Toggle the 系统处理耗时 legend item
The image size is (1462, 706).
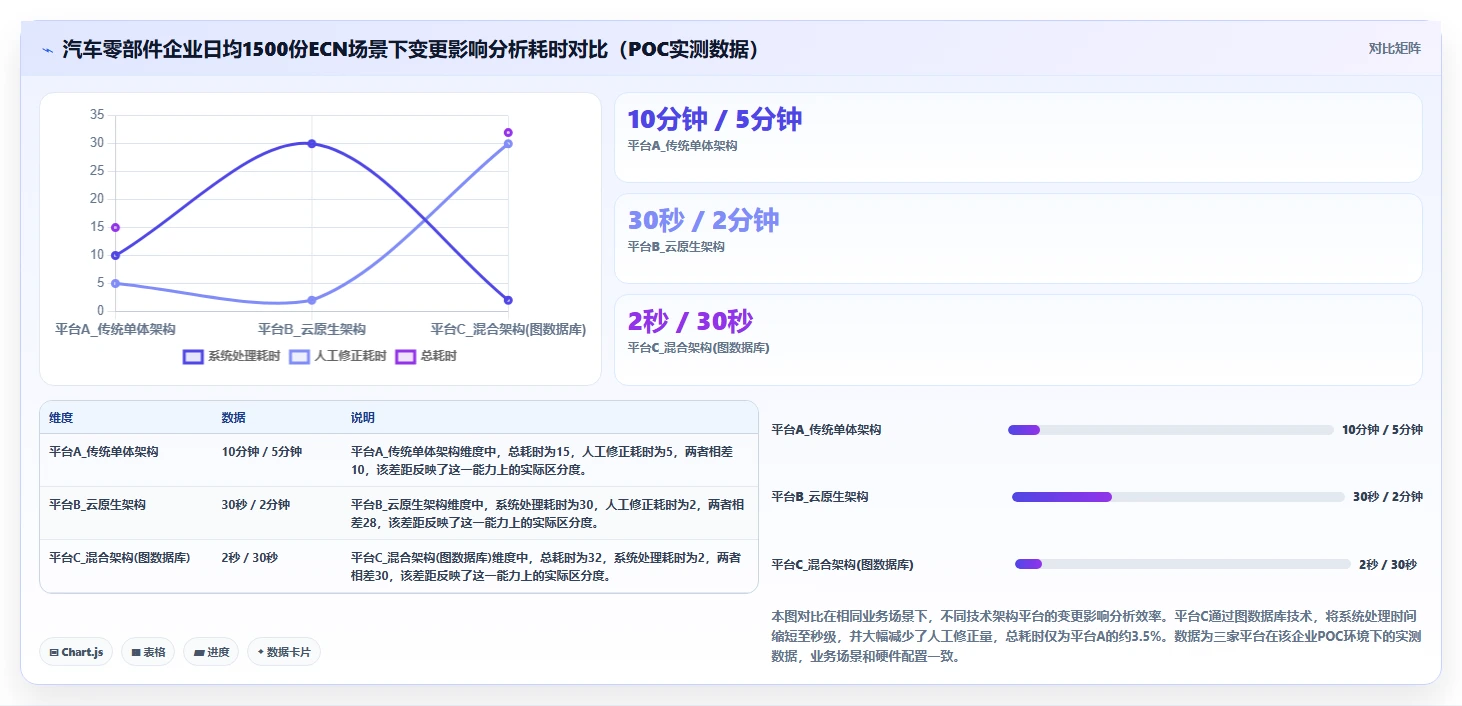231,356
